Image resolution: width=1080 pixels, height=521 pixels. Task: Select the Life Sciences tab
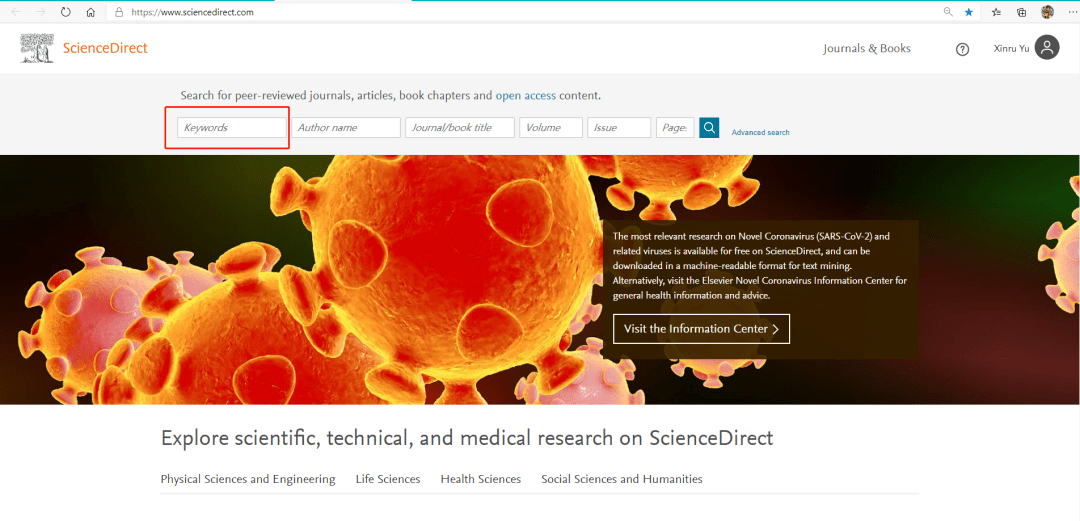(388, 479)
